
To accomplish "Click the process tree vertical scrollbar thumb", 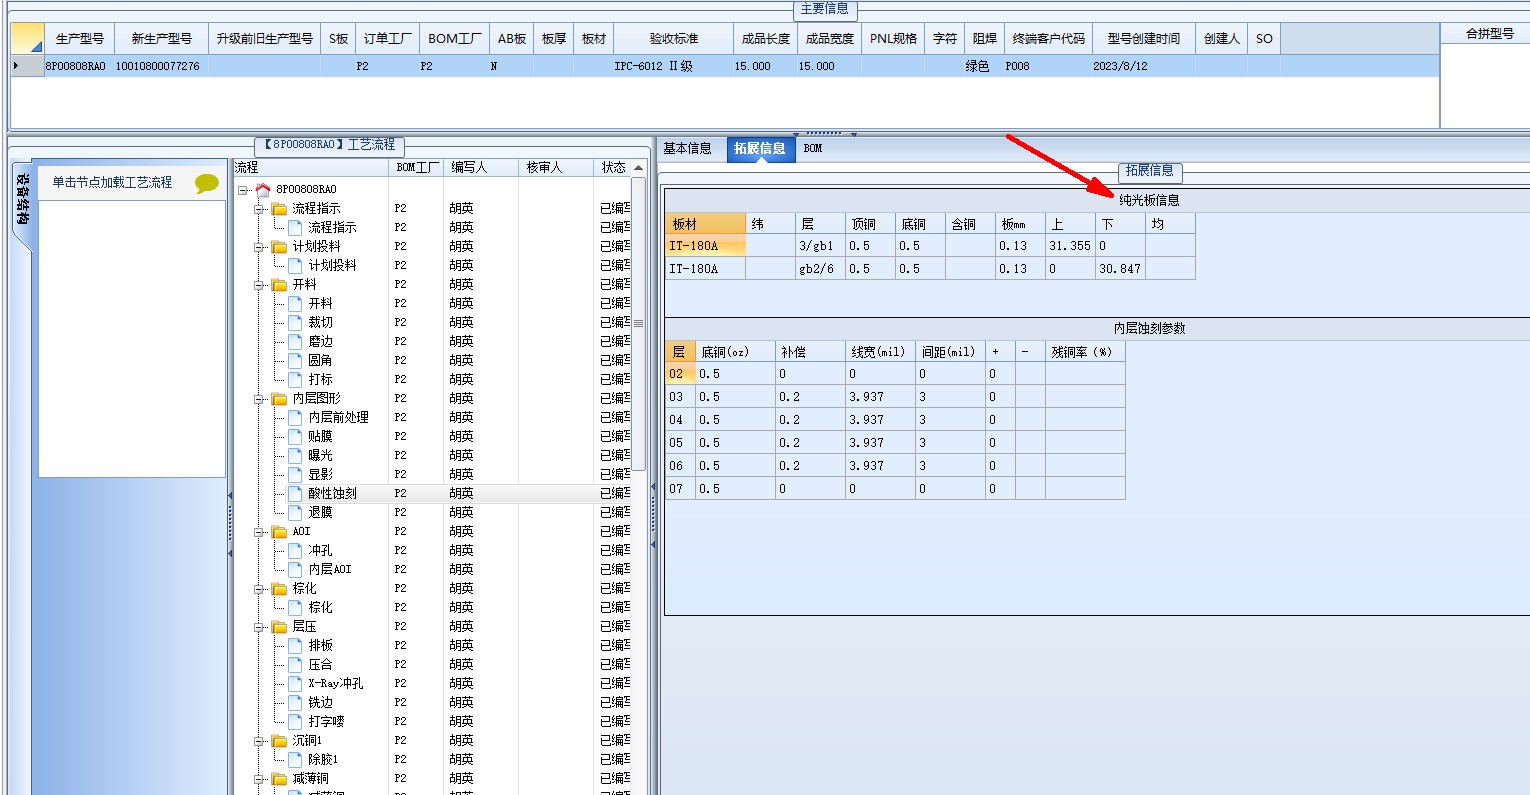I will 638,324.
